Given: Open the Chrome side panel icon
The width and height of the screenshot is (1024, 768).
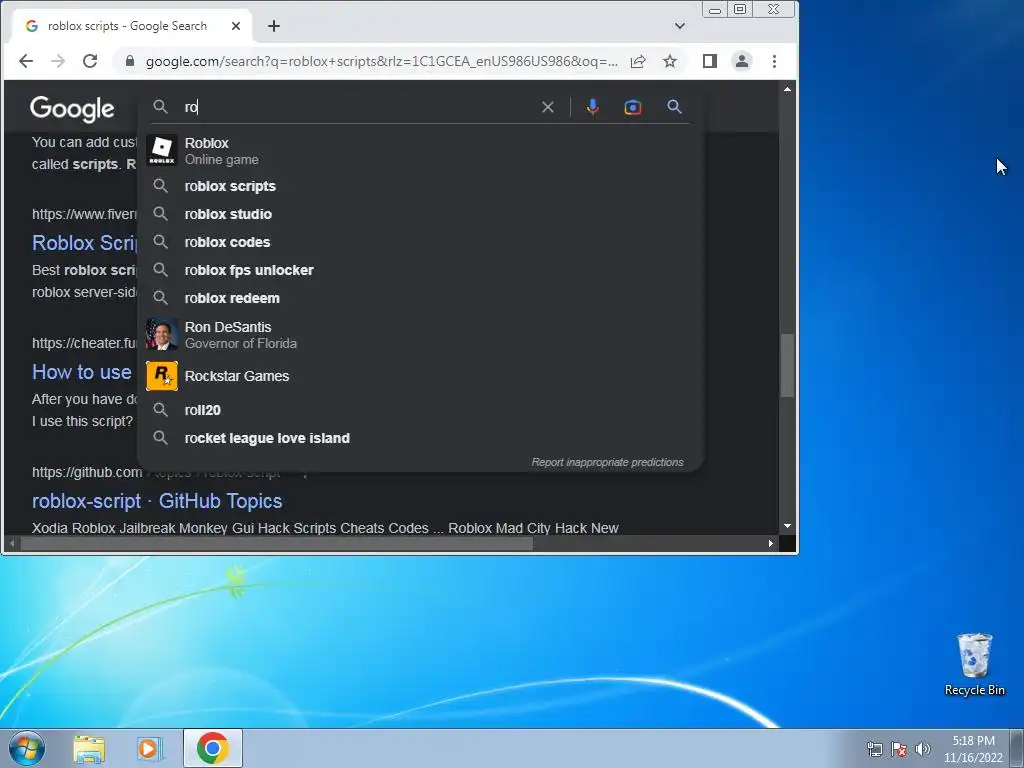Looking at the screenshot, I should (710, 61).
